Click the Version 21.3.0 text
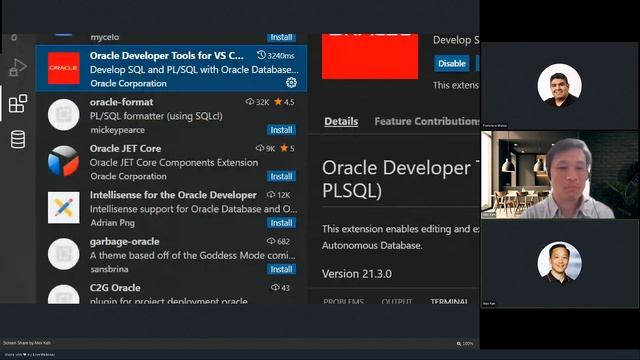640x360 pixels. pyautogui.click(x=357, y=274)
